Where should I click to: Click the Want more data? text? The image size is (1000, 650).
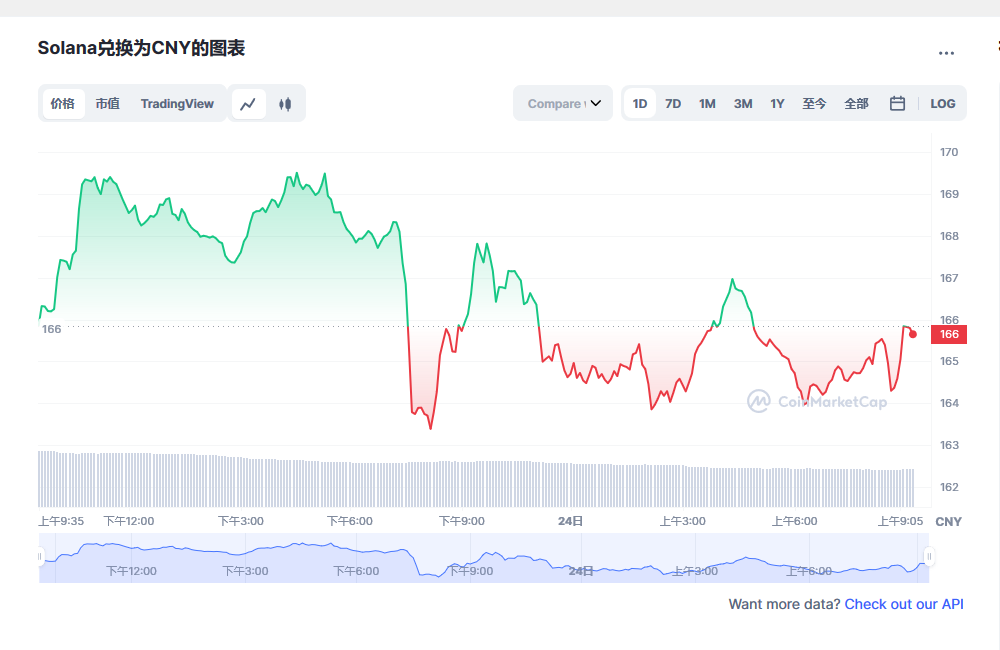[x=784, y=604]
